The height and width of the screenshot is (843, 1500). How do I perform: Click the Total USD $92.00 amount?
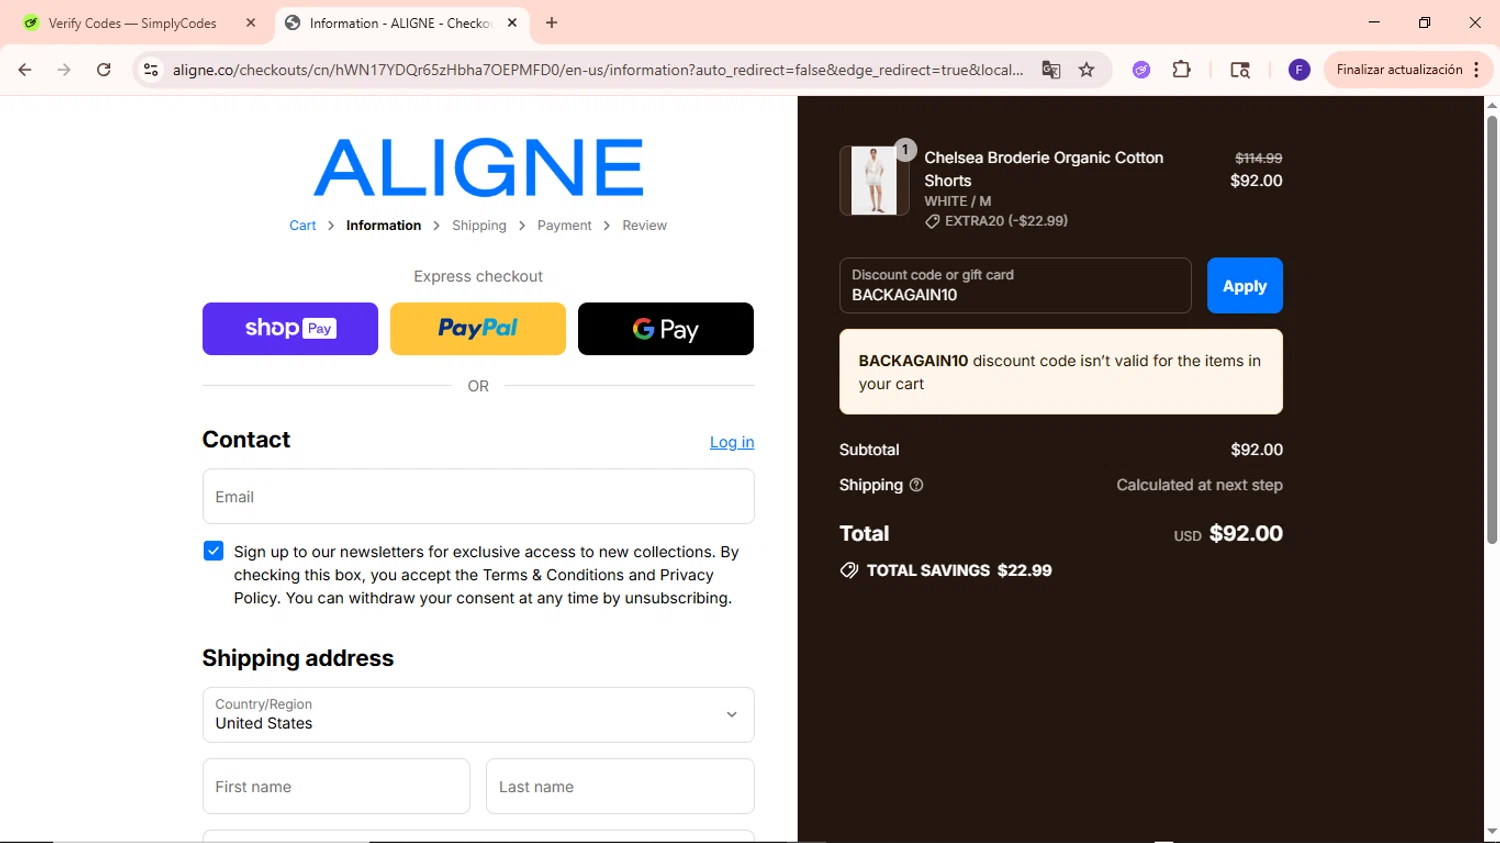(x=1228, y=534)
